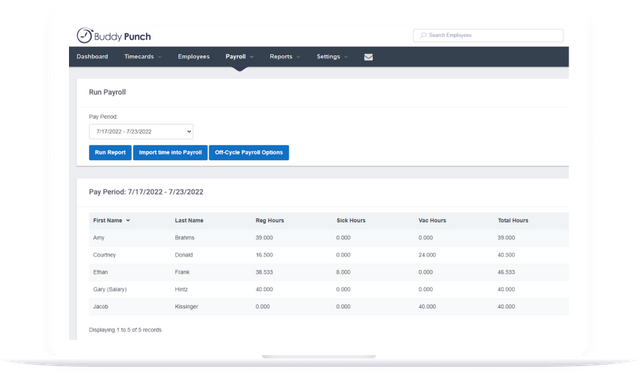Expand the Reports dropdown chevron

click(298, 57)
